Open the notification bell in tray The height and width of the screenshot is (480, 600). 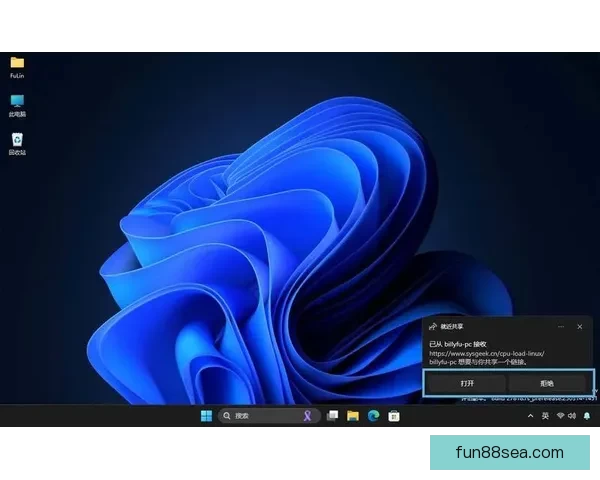click(x=587, y=416)
